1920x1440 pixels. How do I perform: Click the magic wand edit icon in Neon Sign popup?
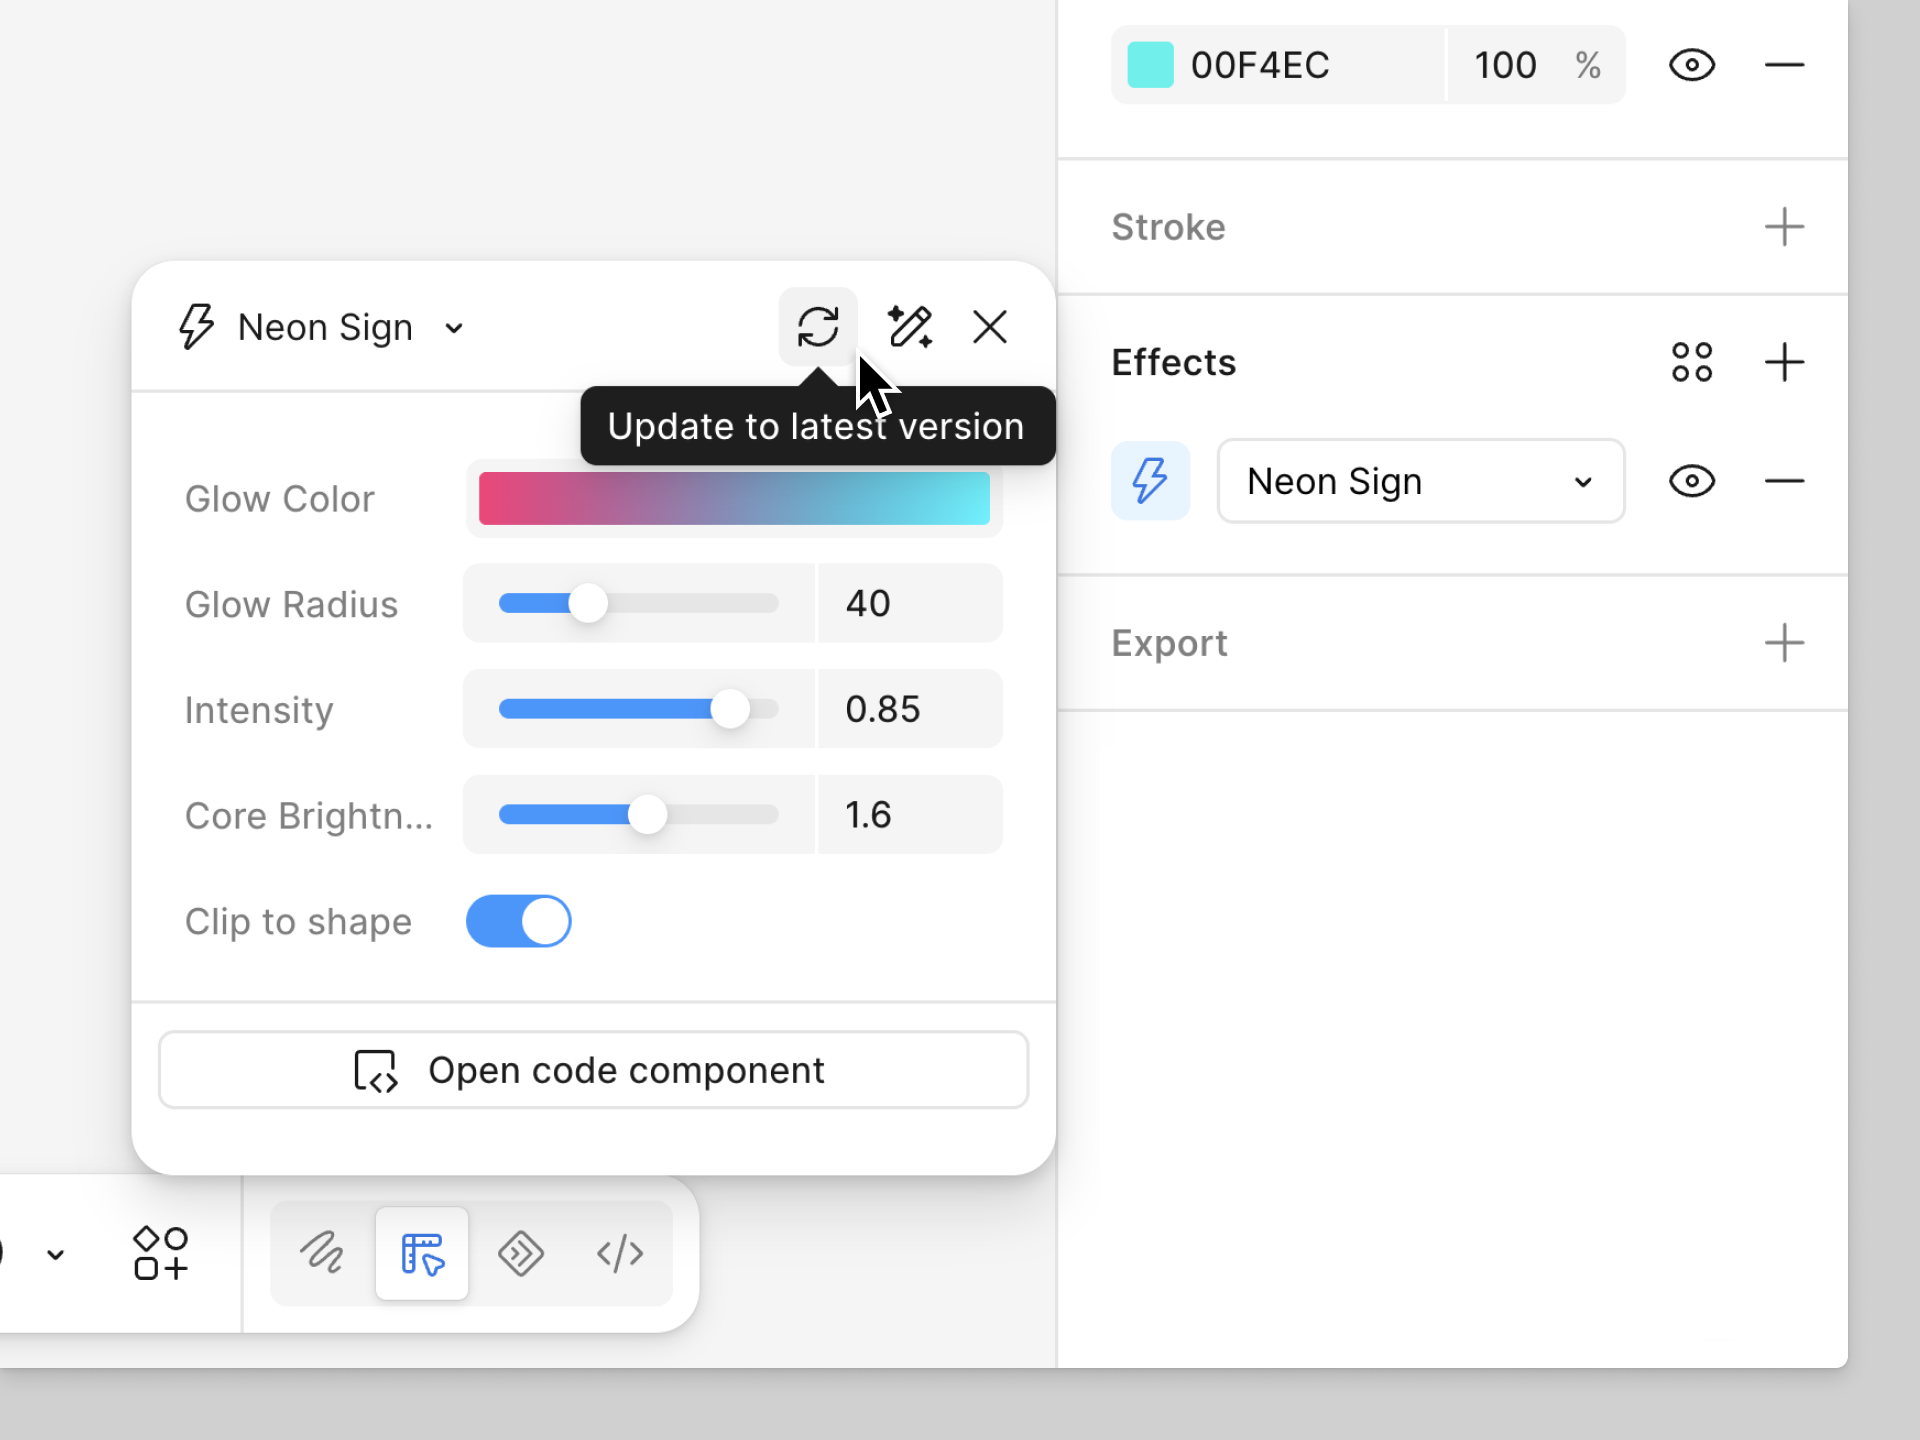910,327
